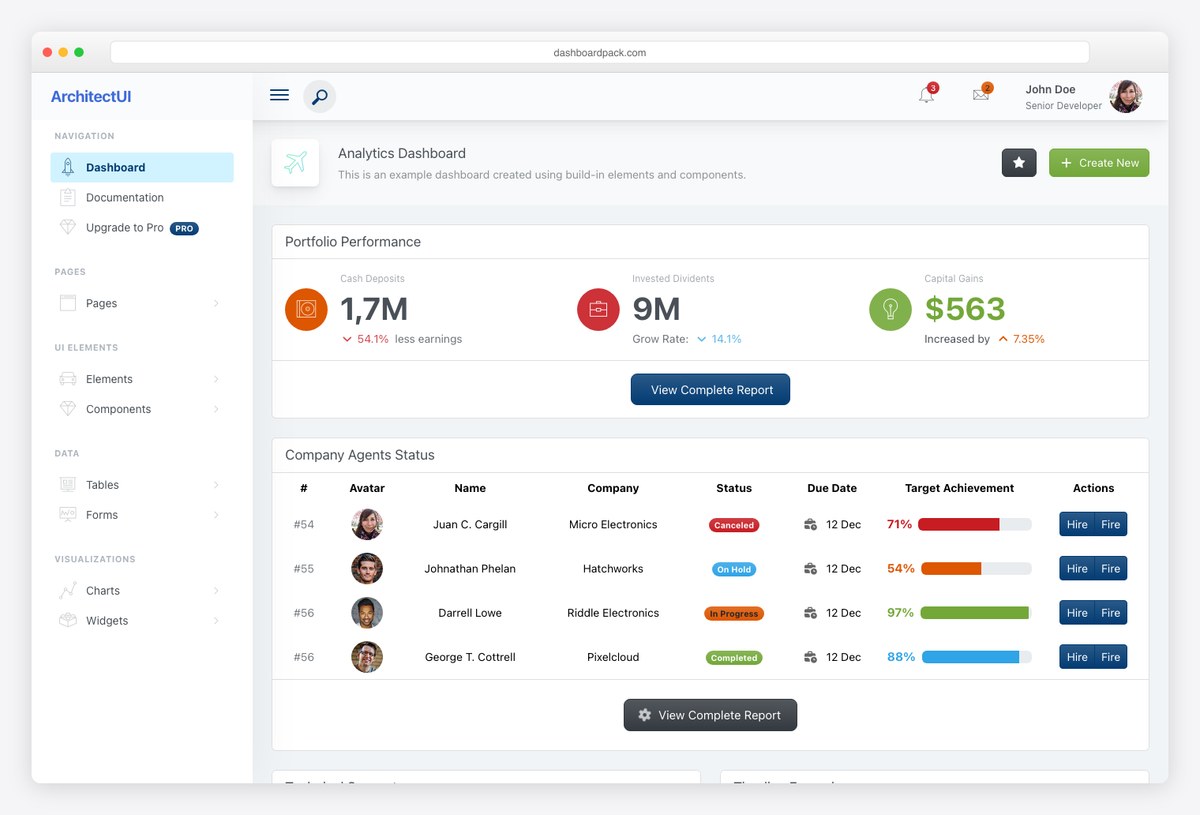
Task: Open the search magnifier icon
Action: (319, 96)
